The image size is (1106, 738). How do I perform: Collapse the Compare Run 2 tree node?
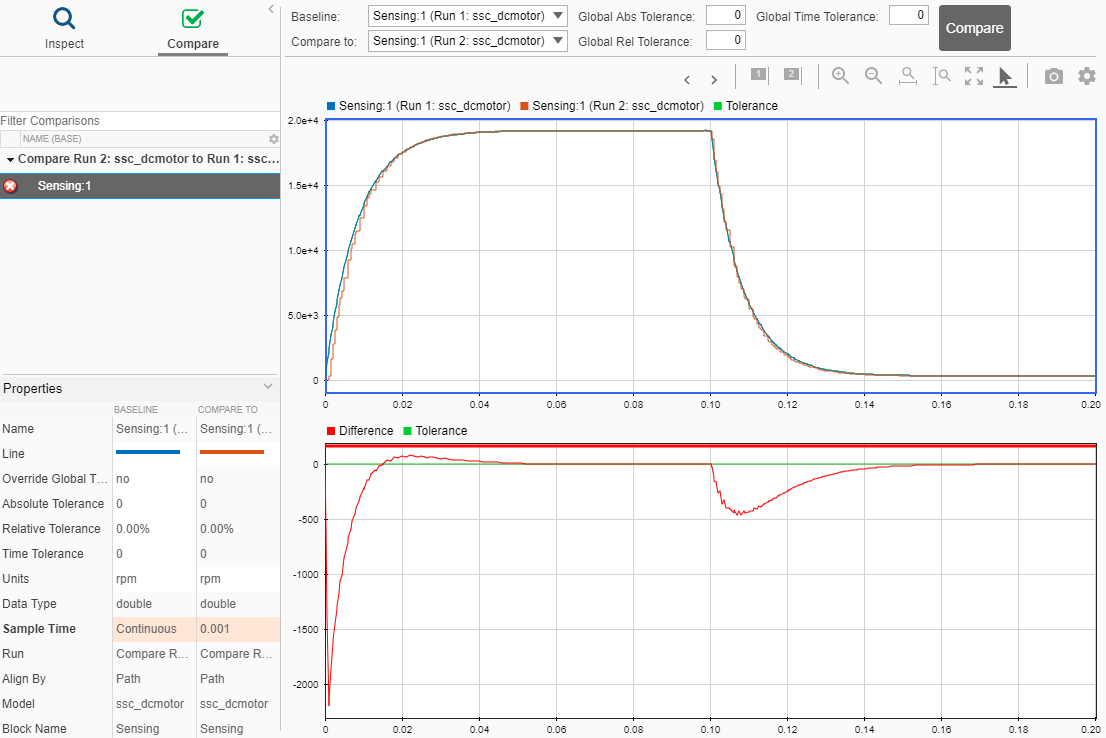9,158
